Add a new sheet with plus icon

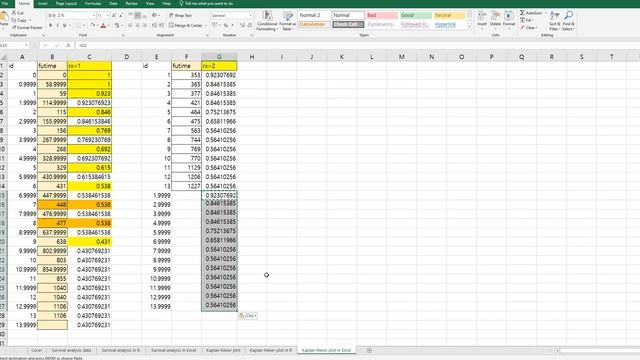point(369,350)
